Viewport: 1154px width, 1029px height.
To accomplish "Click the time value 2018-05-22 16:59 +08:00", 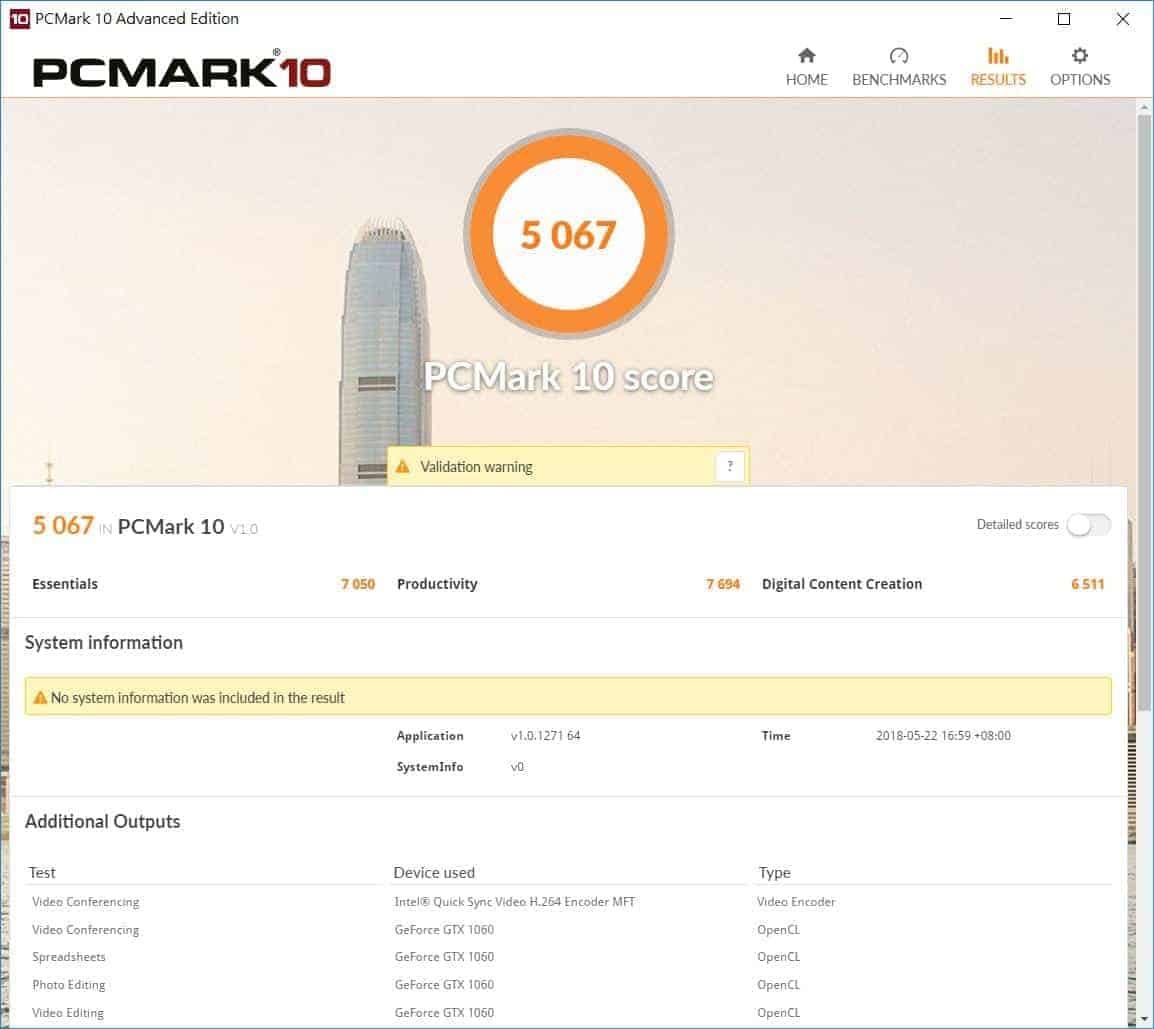I will pyautogui.click(x=943, y=736).
